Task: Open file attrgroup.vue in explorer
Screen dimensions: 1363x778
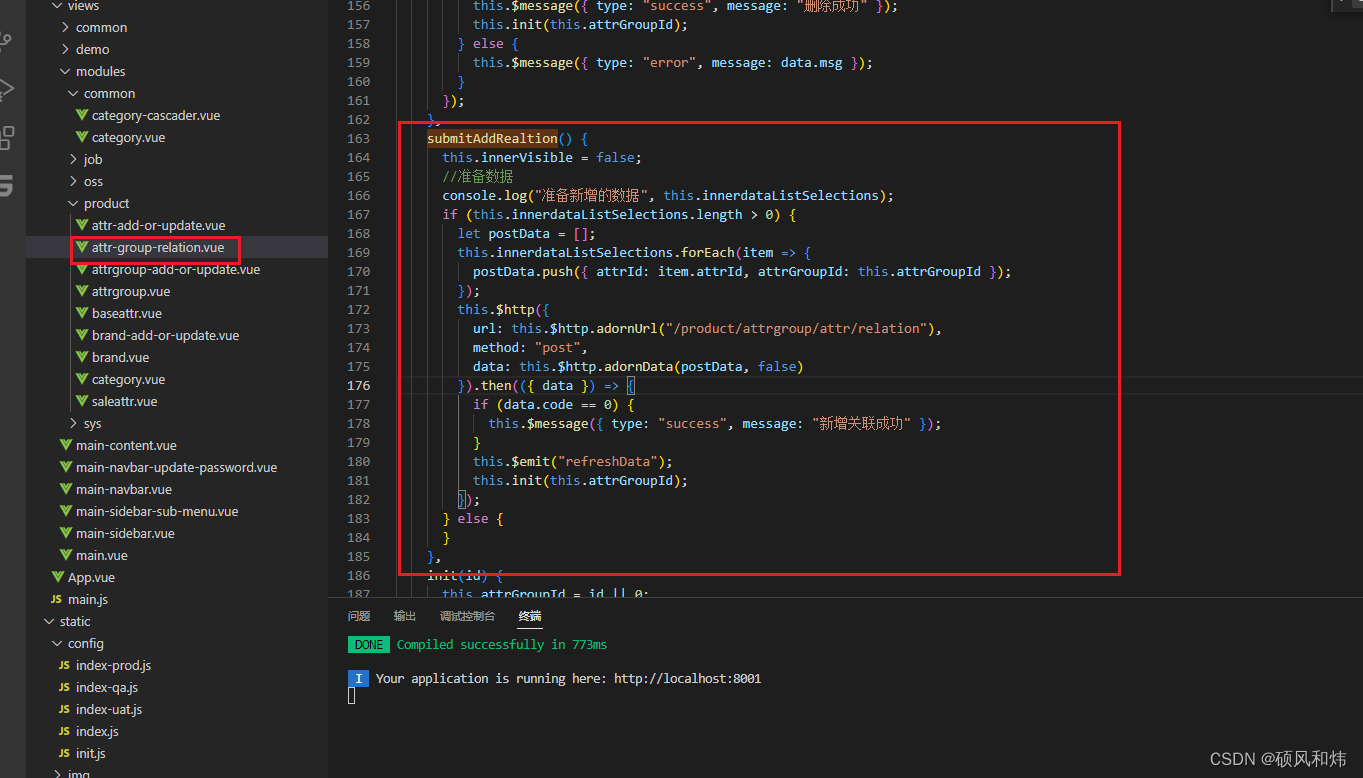Action: [x=131, y=292]
